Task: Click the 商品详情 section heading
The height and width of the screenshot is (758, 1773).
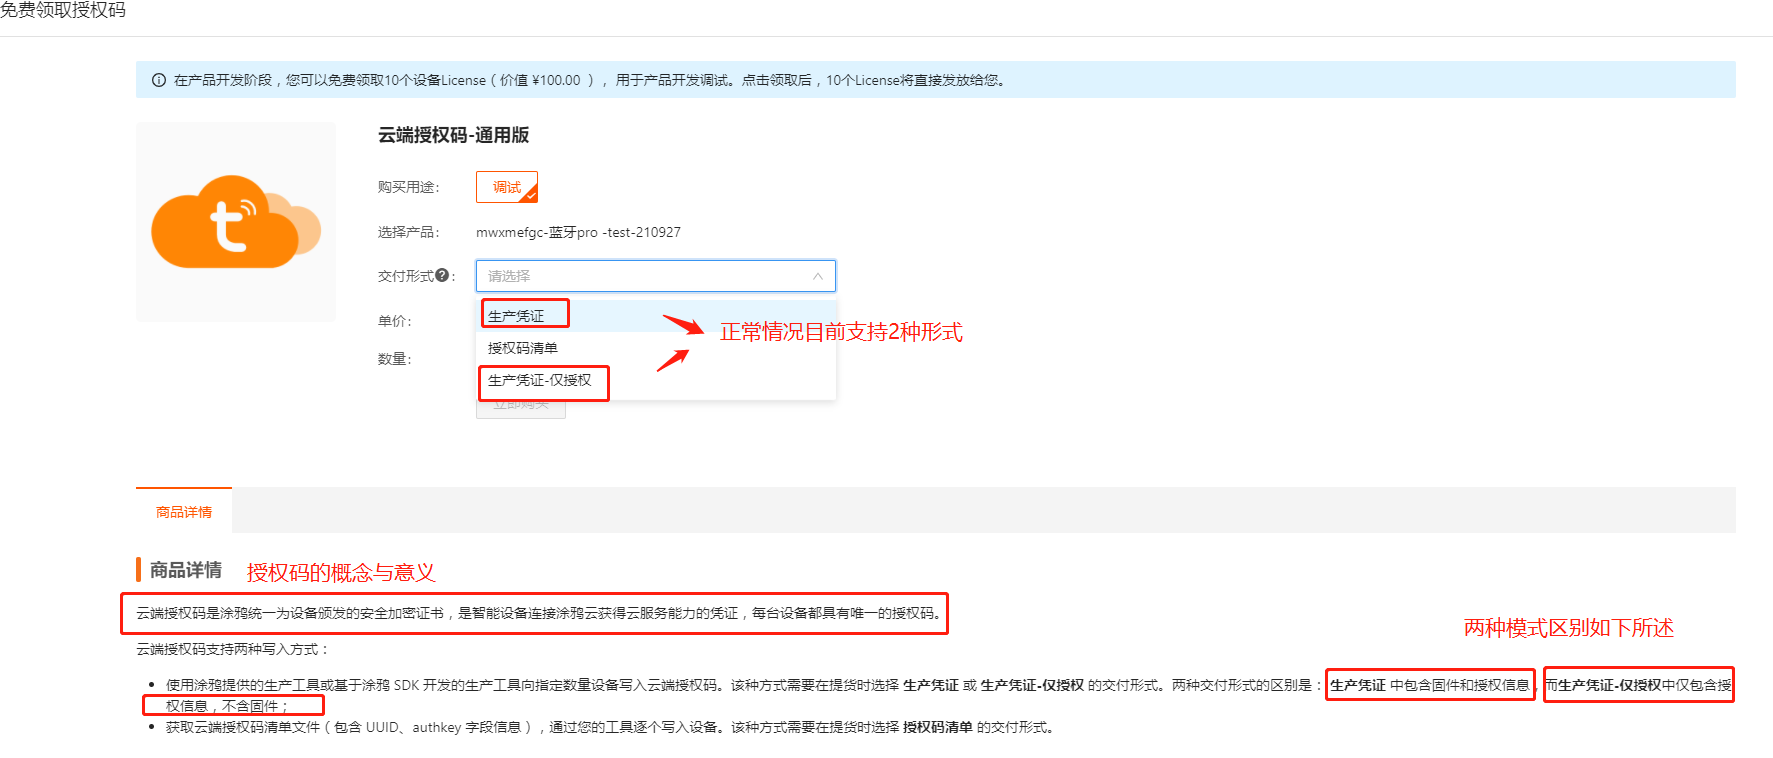Action: (186, 570)
